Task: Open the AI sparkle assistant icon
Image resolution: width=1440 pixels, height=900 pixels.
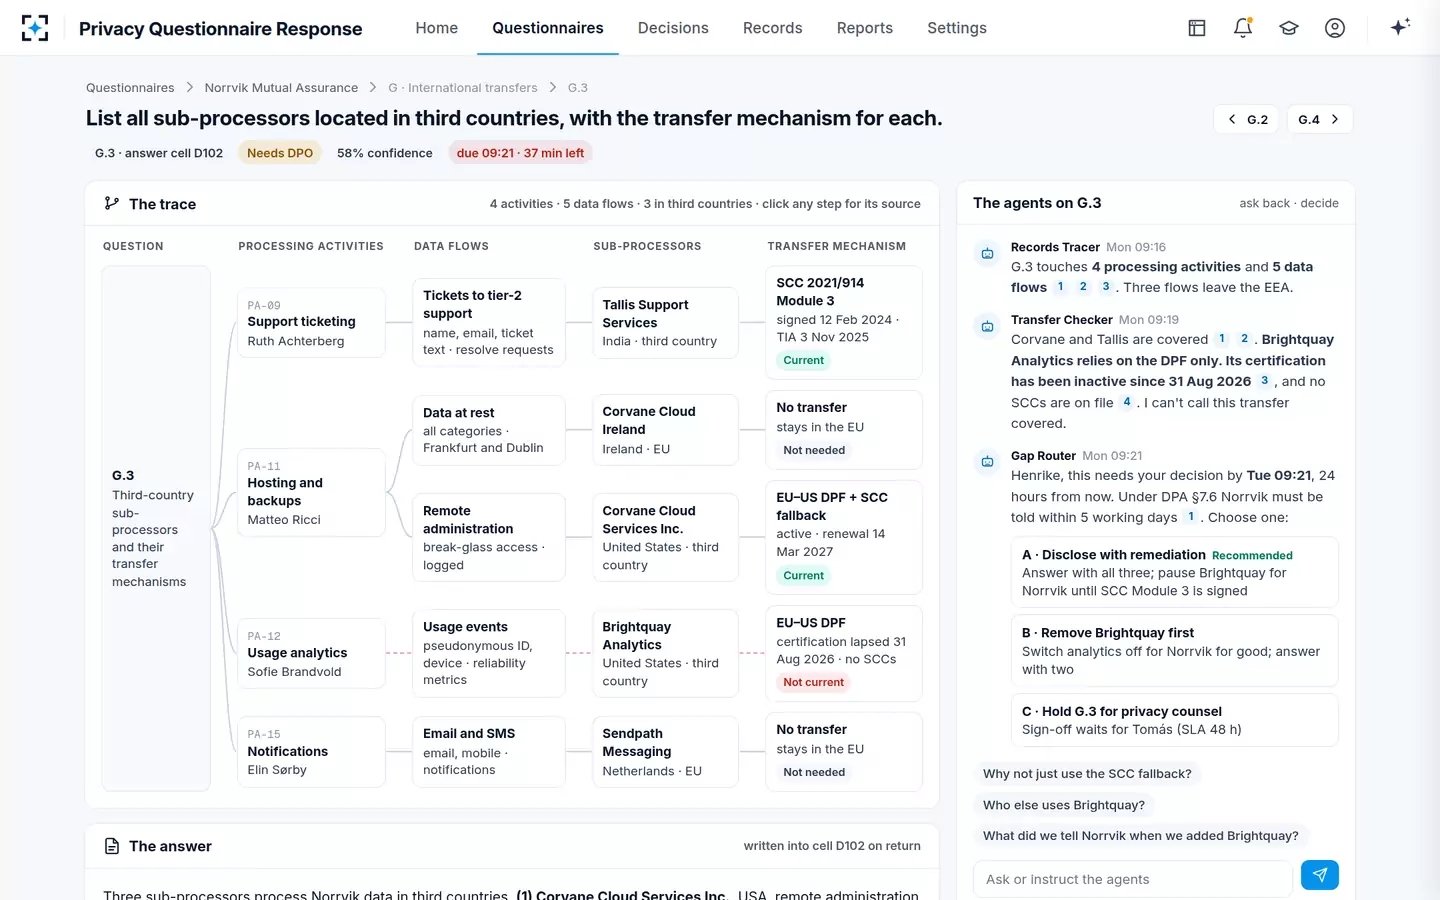Action: 1400,27
